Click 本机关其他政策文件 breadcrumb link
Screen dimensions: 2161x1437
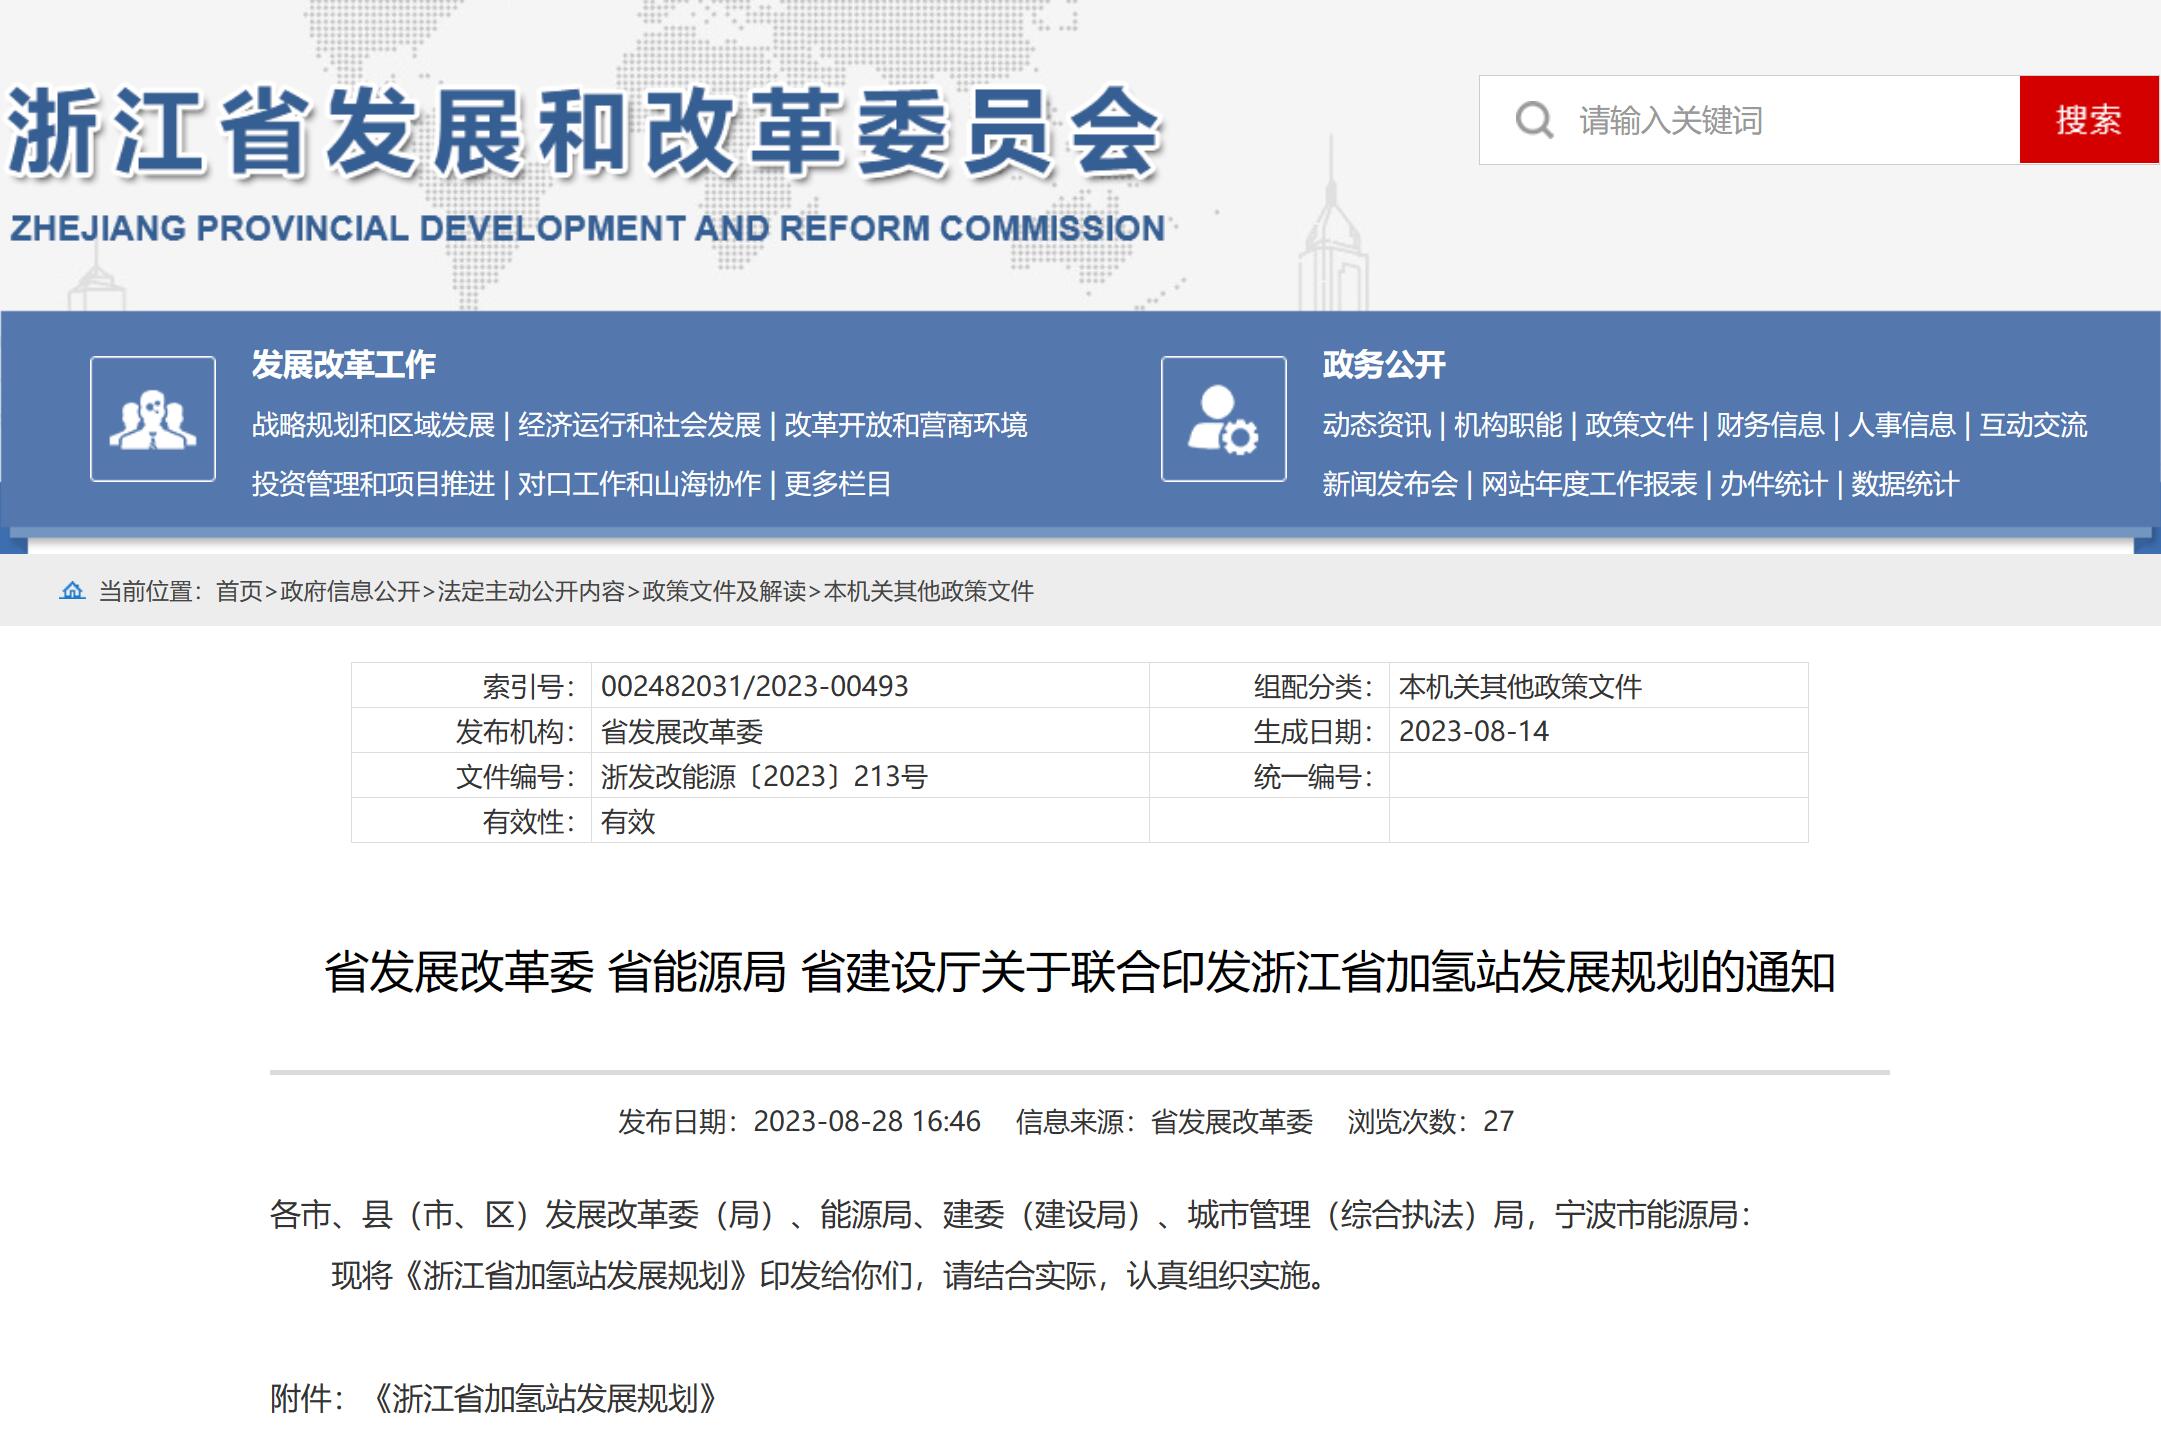929,591
